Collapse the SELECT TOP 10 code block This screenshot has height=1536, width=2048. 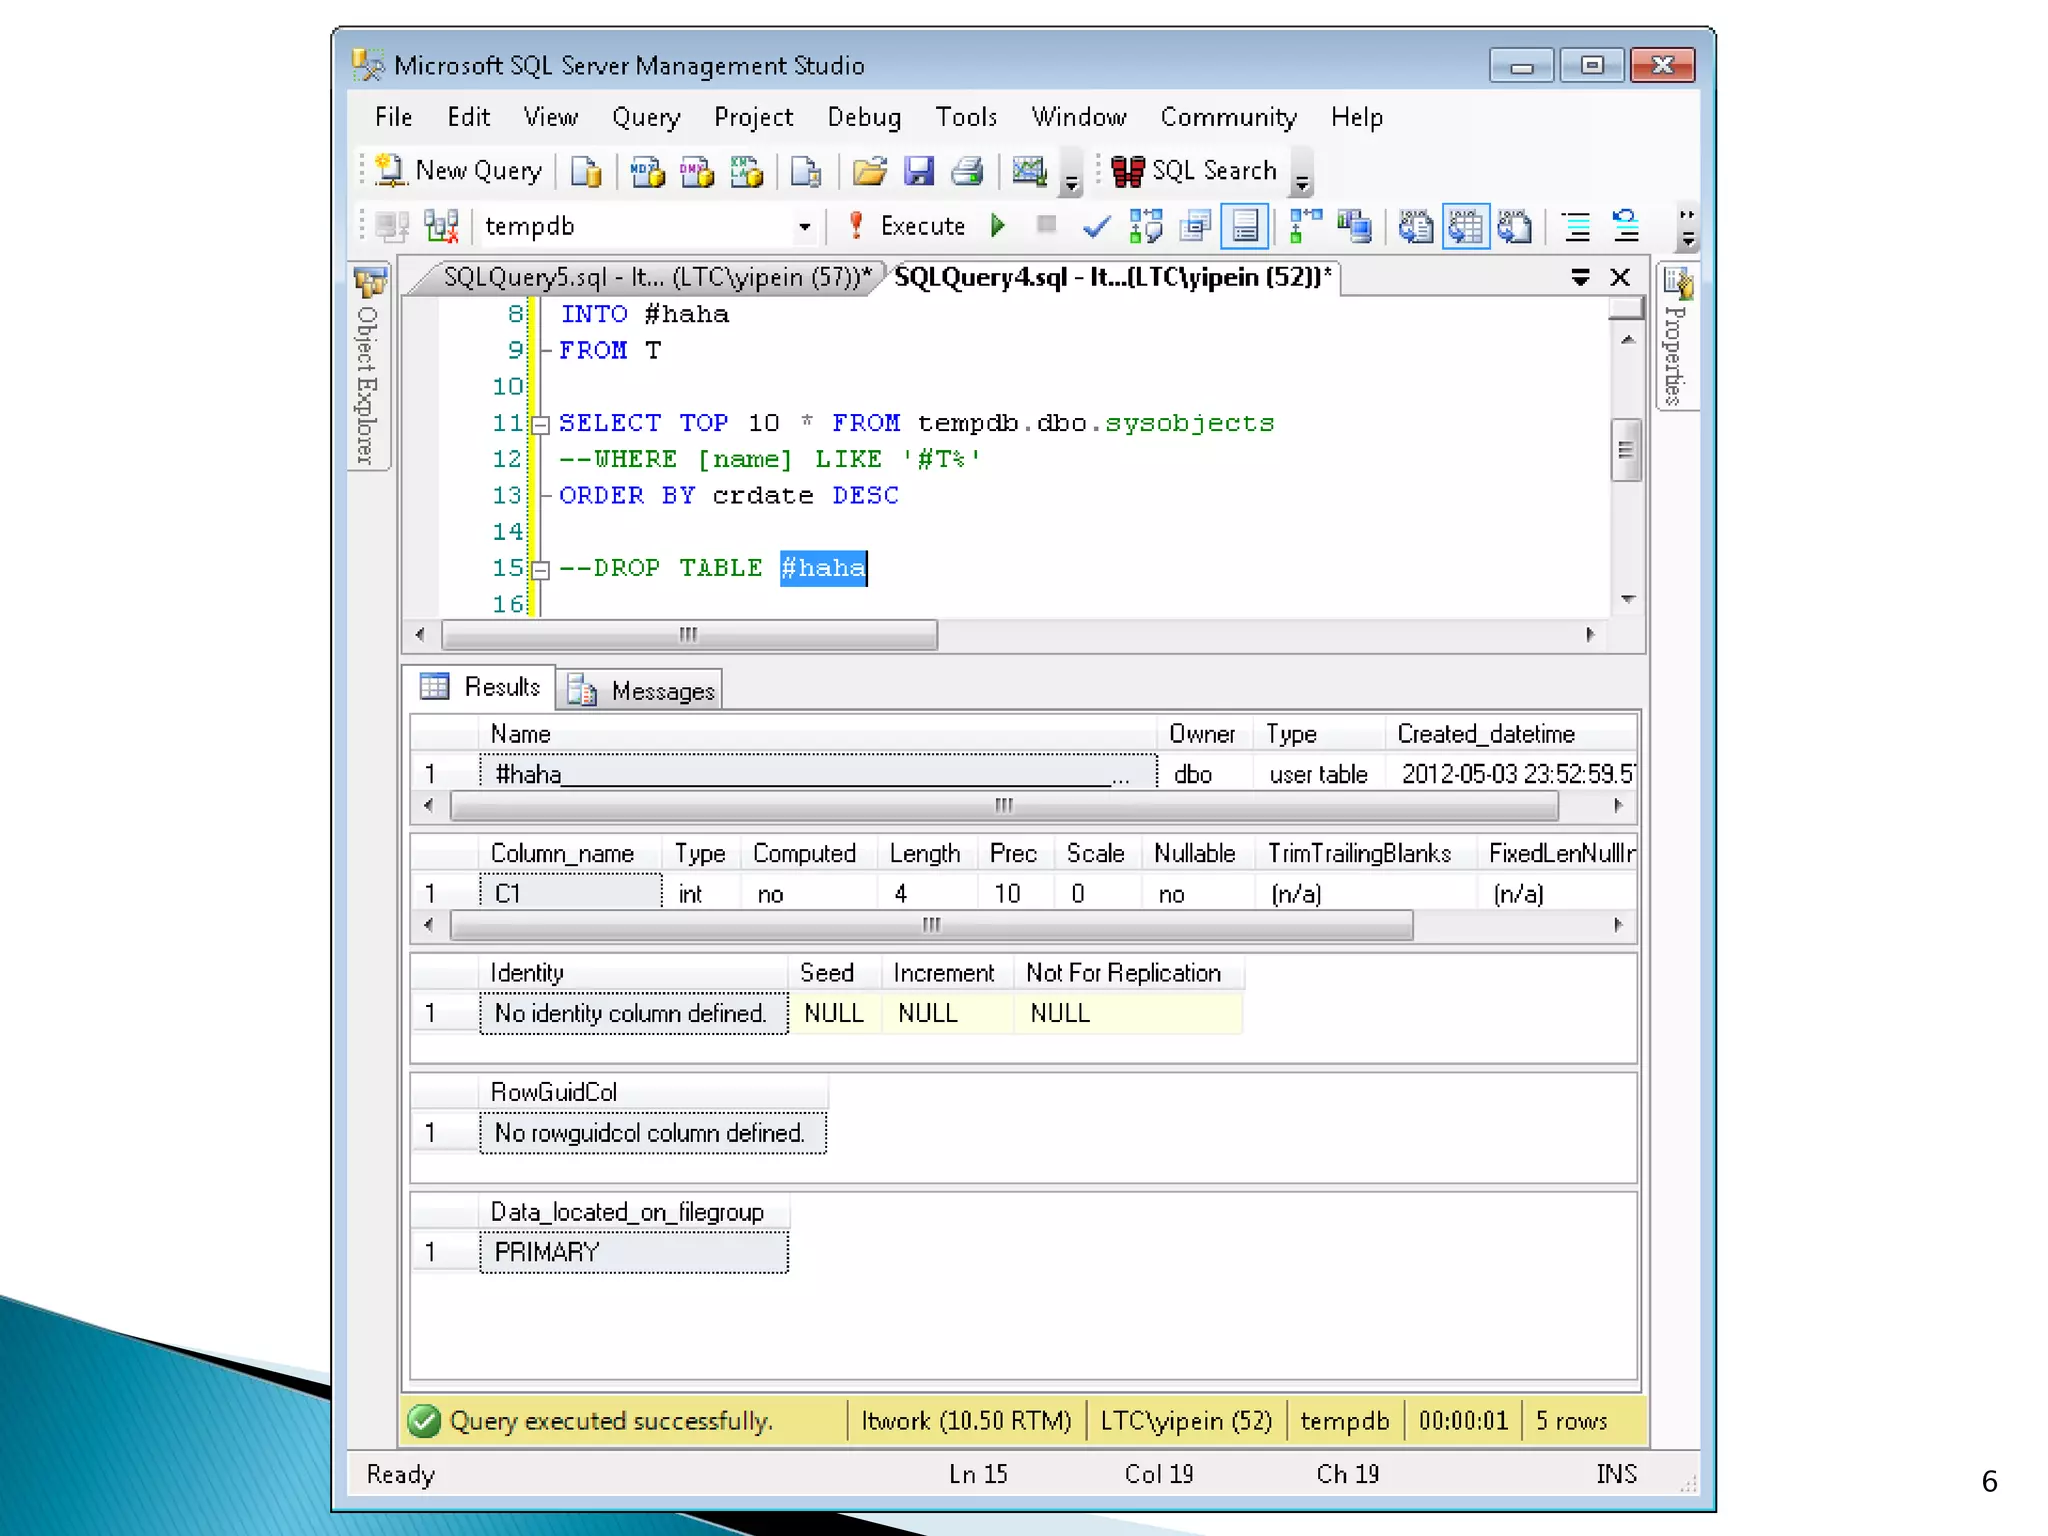(x=540, y=425)
